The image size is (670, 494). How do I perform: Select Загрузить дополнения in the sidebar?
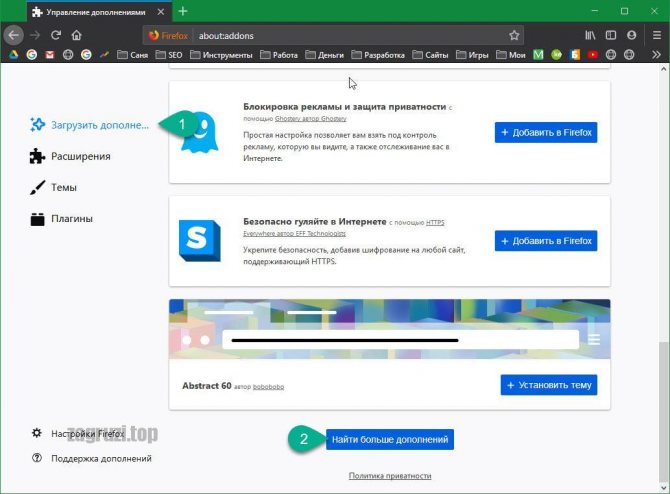(89, 125)
